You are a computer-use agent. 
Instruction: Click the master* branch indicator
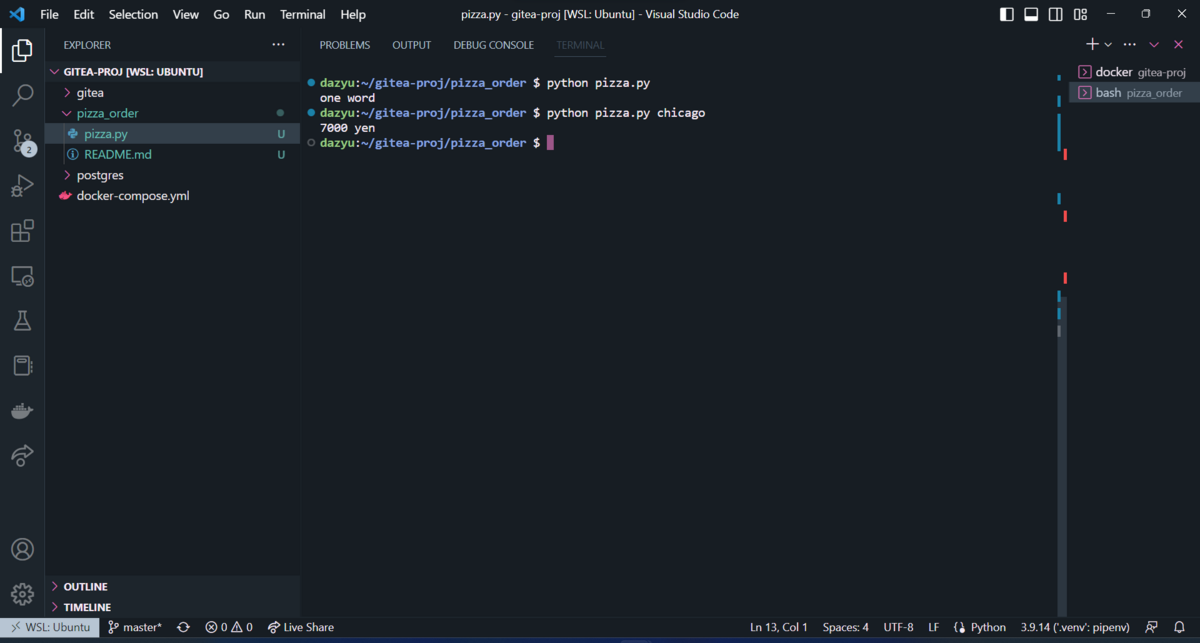134,627
